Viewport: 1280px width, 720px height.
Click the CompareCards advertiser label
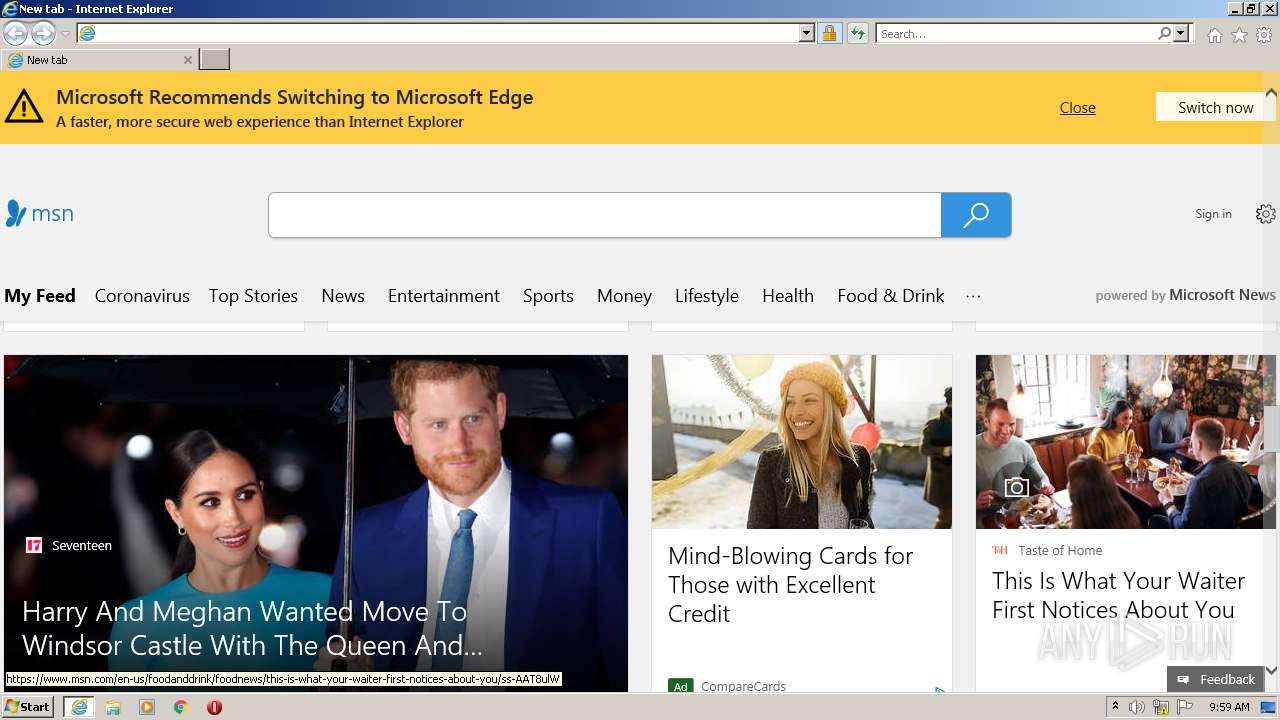(743, 686)
